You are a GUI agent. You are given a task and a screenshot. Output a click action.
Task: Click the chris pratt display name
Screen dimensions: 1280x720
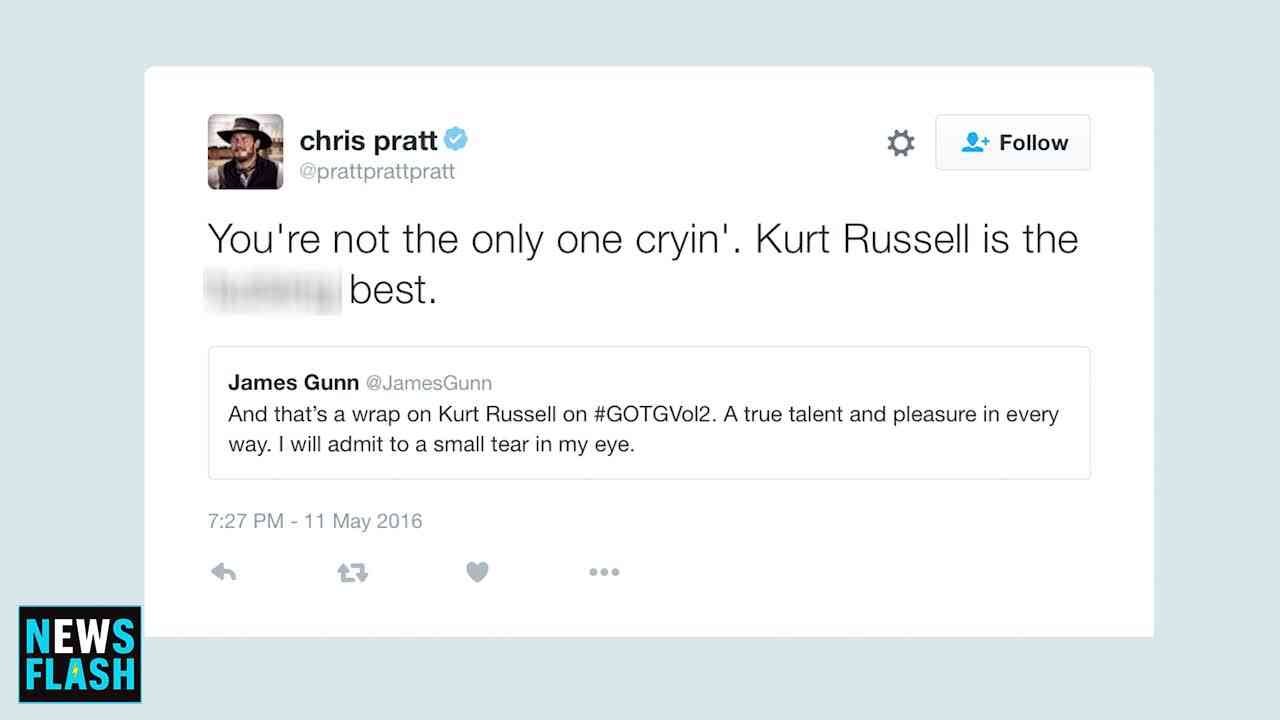click(369, 141)
